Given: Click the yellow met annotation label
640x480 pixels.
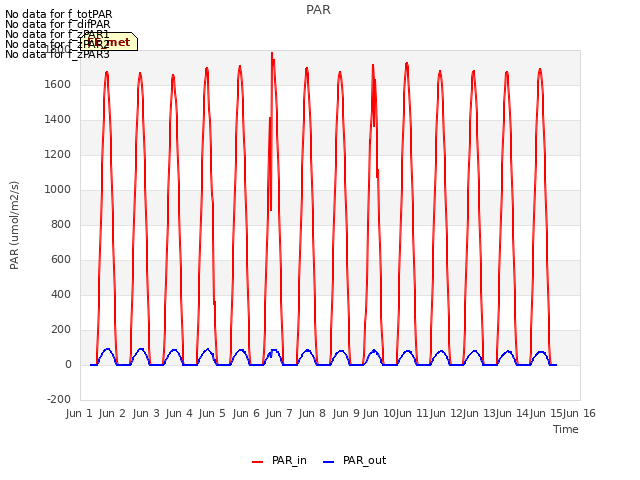Looking at the screenshot, I should 109,42.
